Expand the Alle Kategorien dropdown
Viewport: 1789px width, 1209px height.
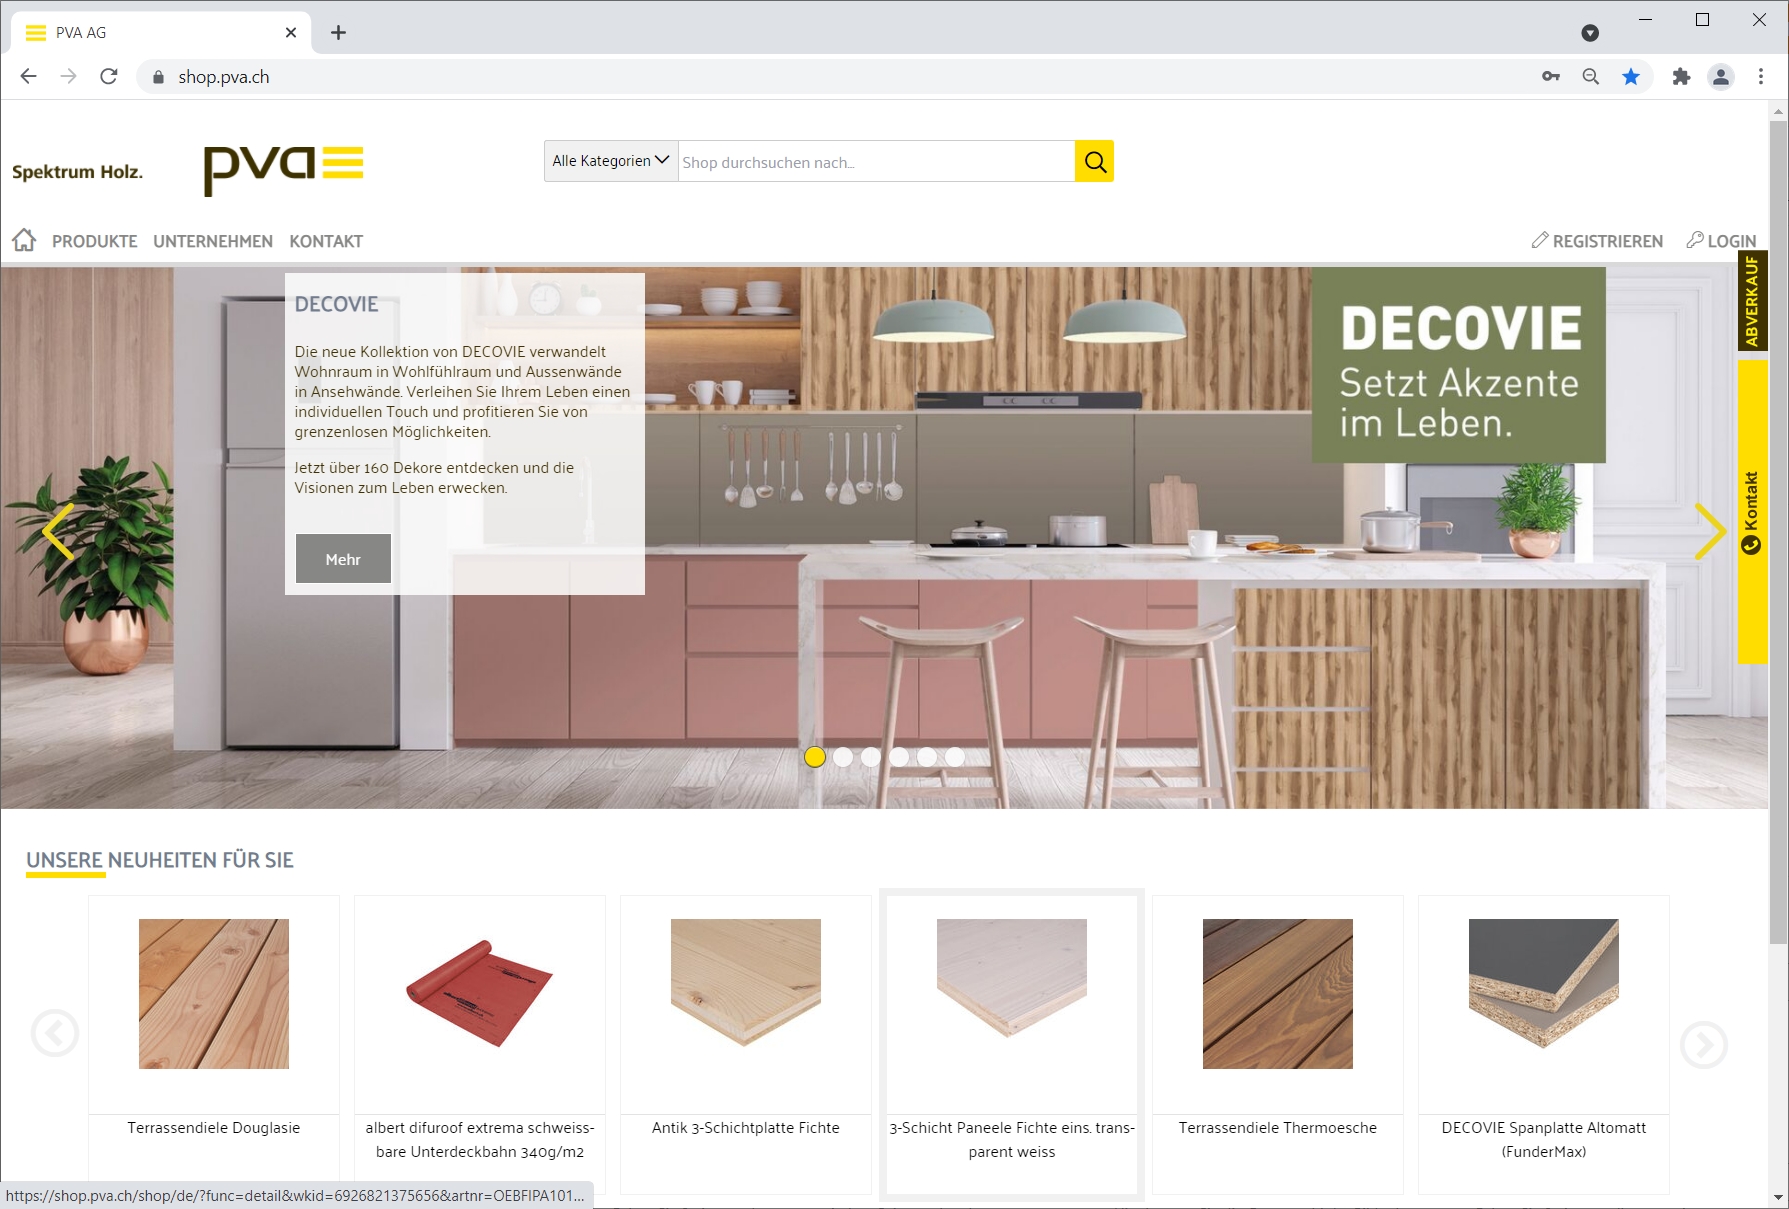pyautogui.click(x=611, y=161)
